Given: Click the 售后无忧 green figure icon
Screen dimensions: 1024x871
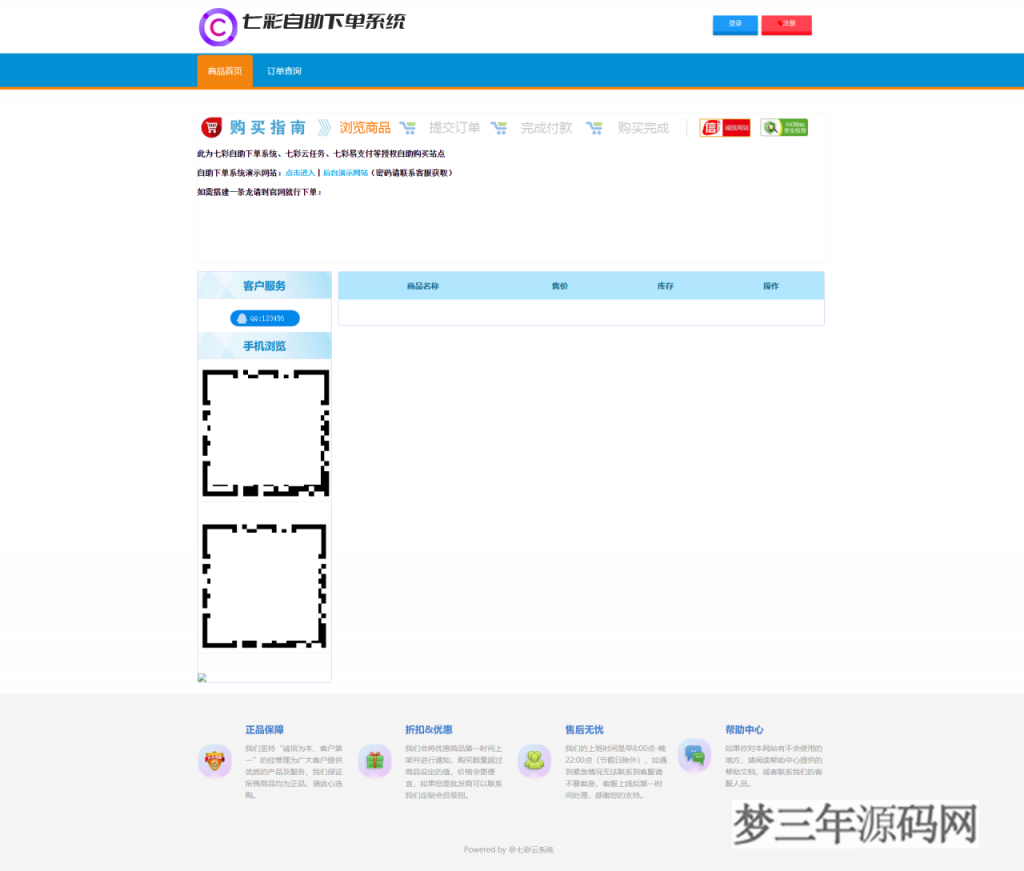Looking at the screenshot, I should click(535, 761).
